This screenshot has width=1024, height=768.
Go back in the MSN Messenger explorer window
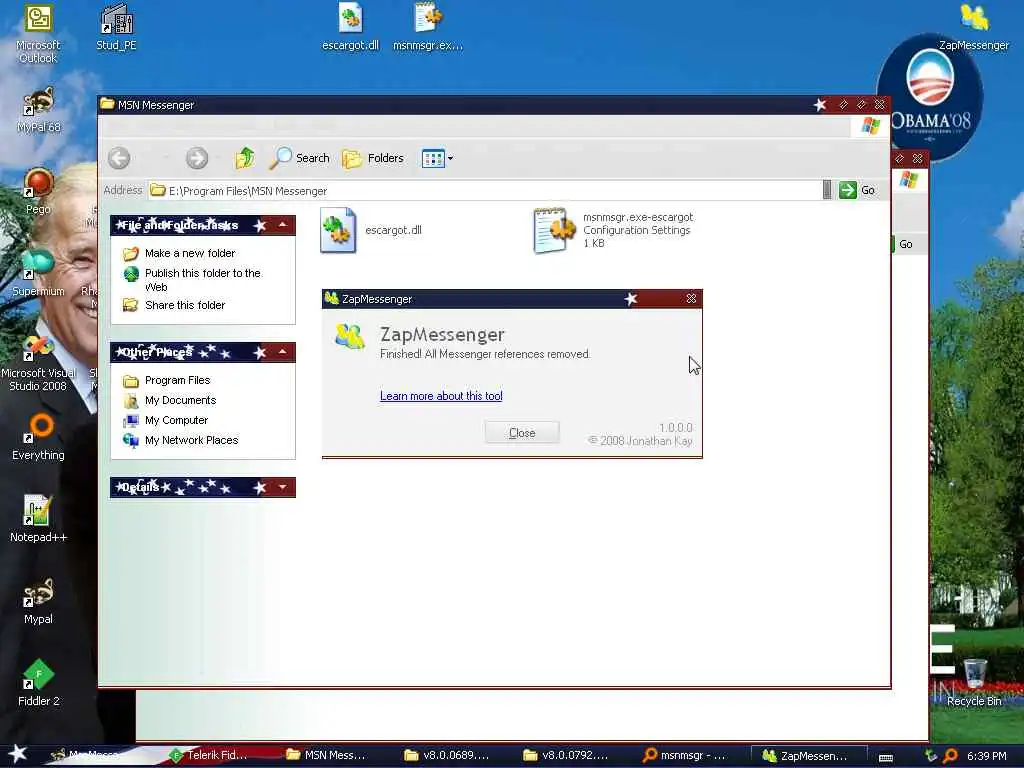click(x=119, y=158)
